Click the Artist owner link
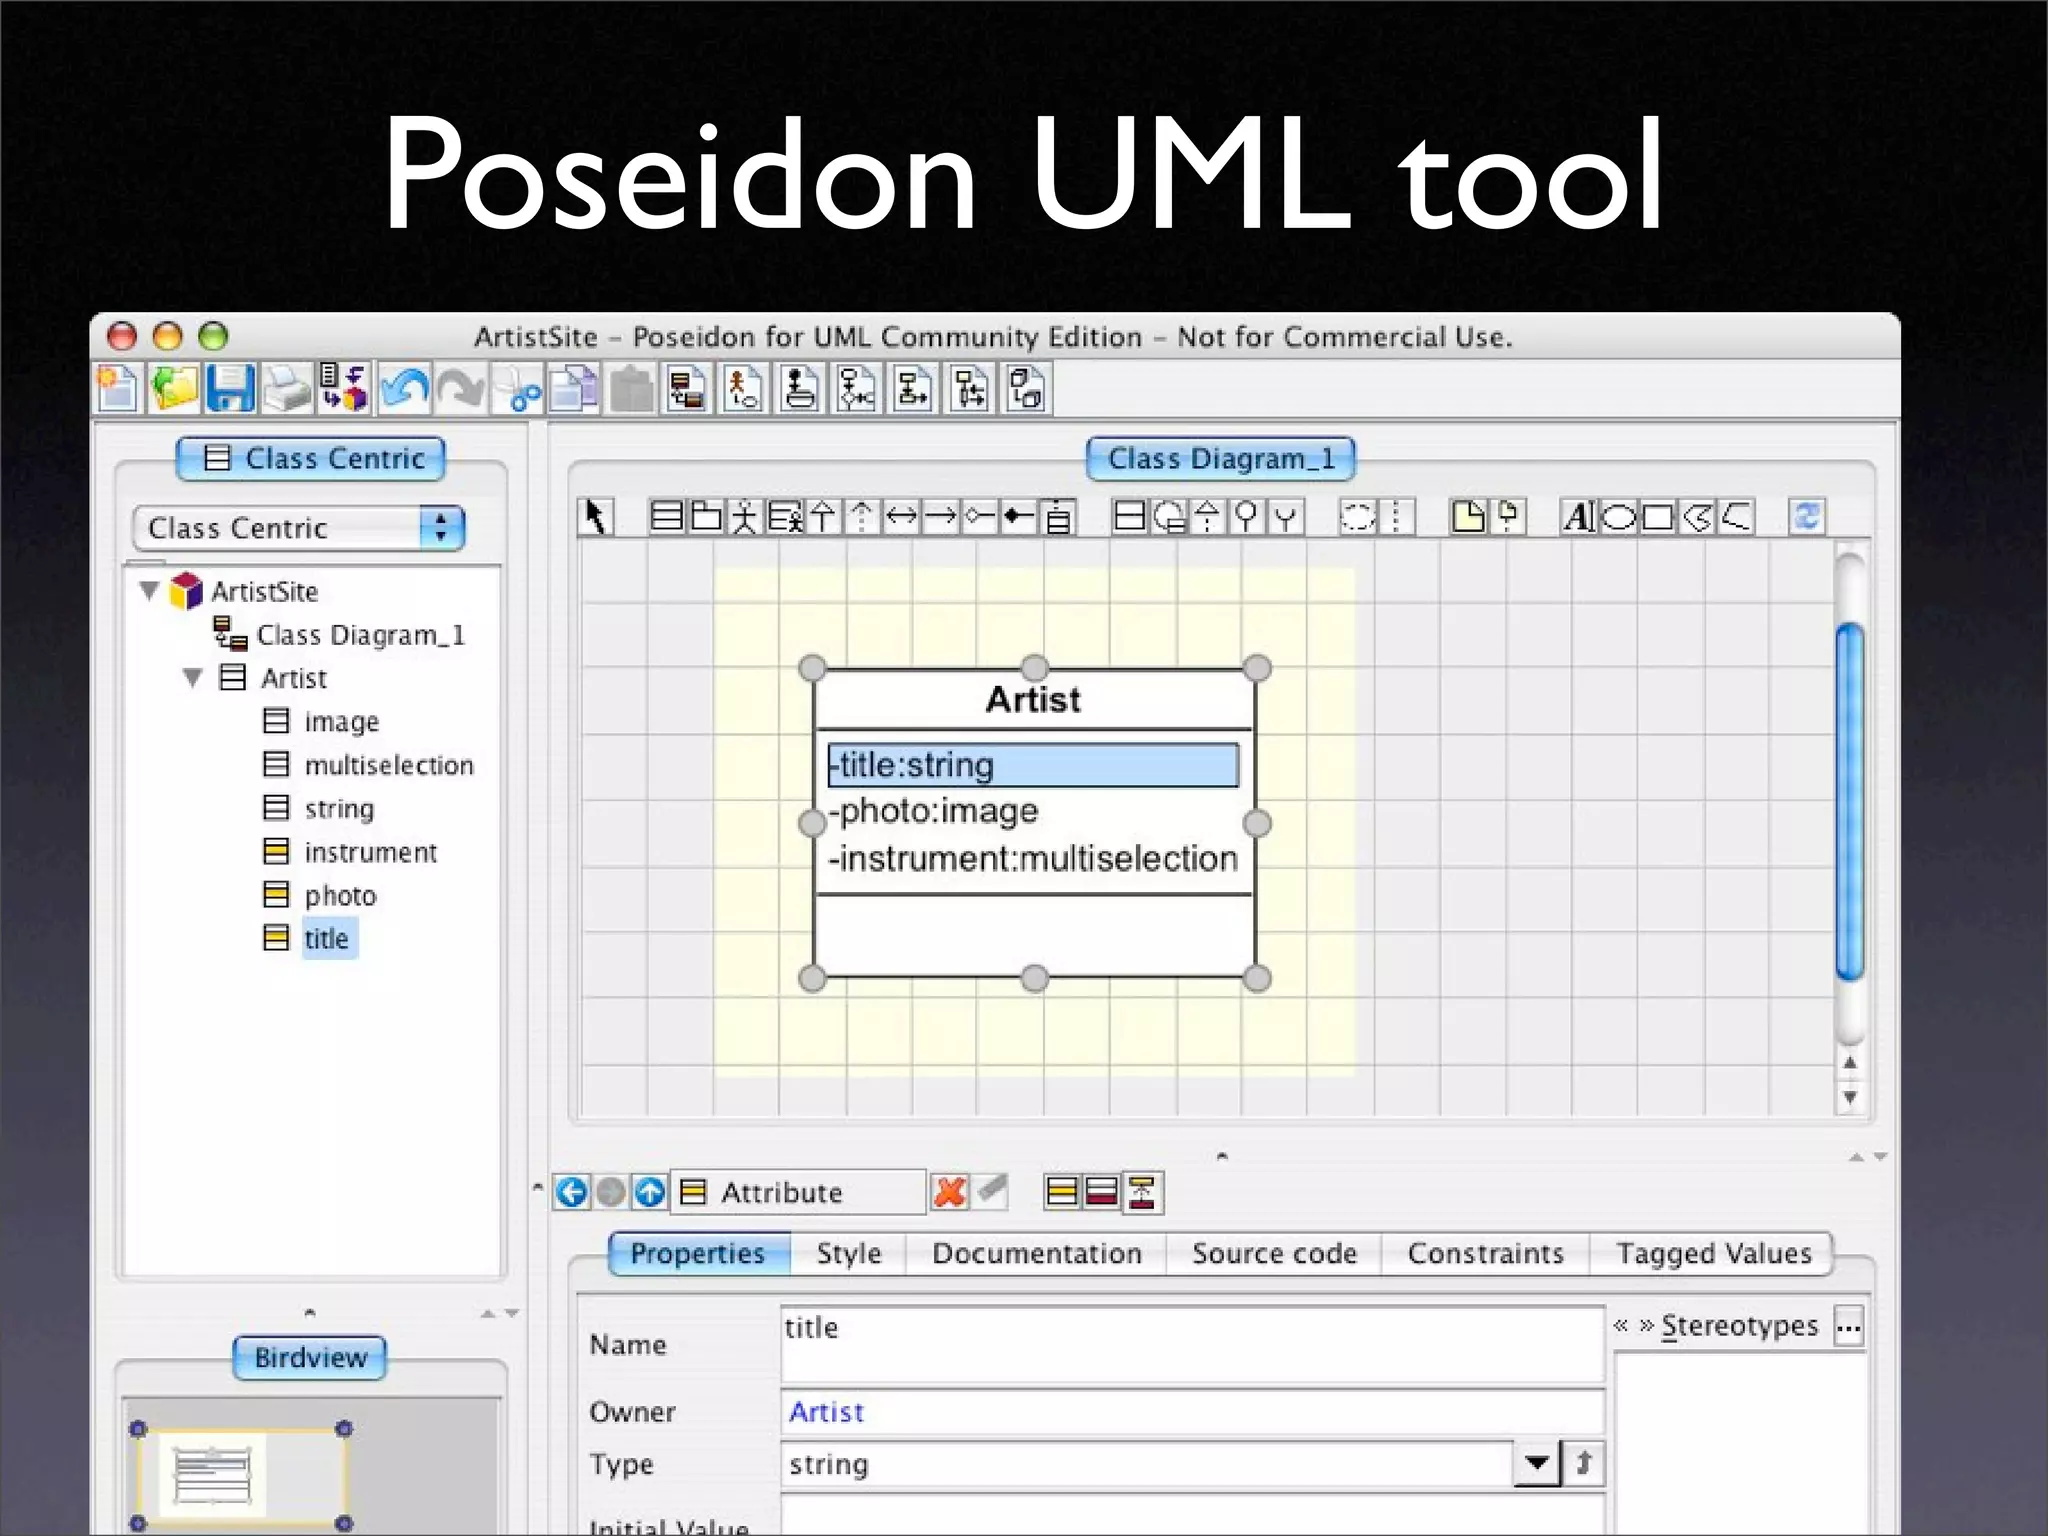 [826, 1412]
